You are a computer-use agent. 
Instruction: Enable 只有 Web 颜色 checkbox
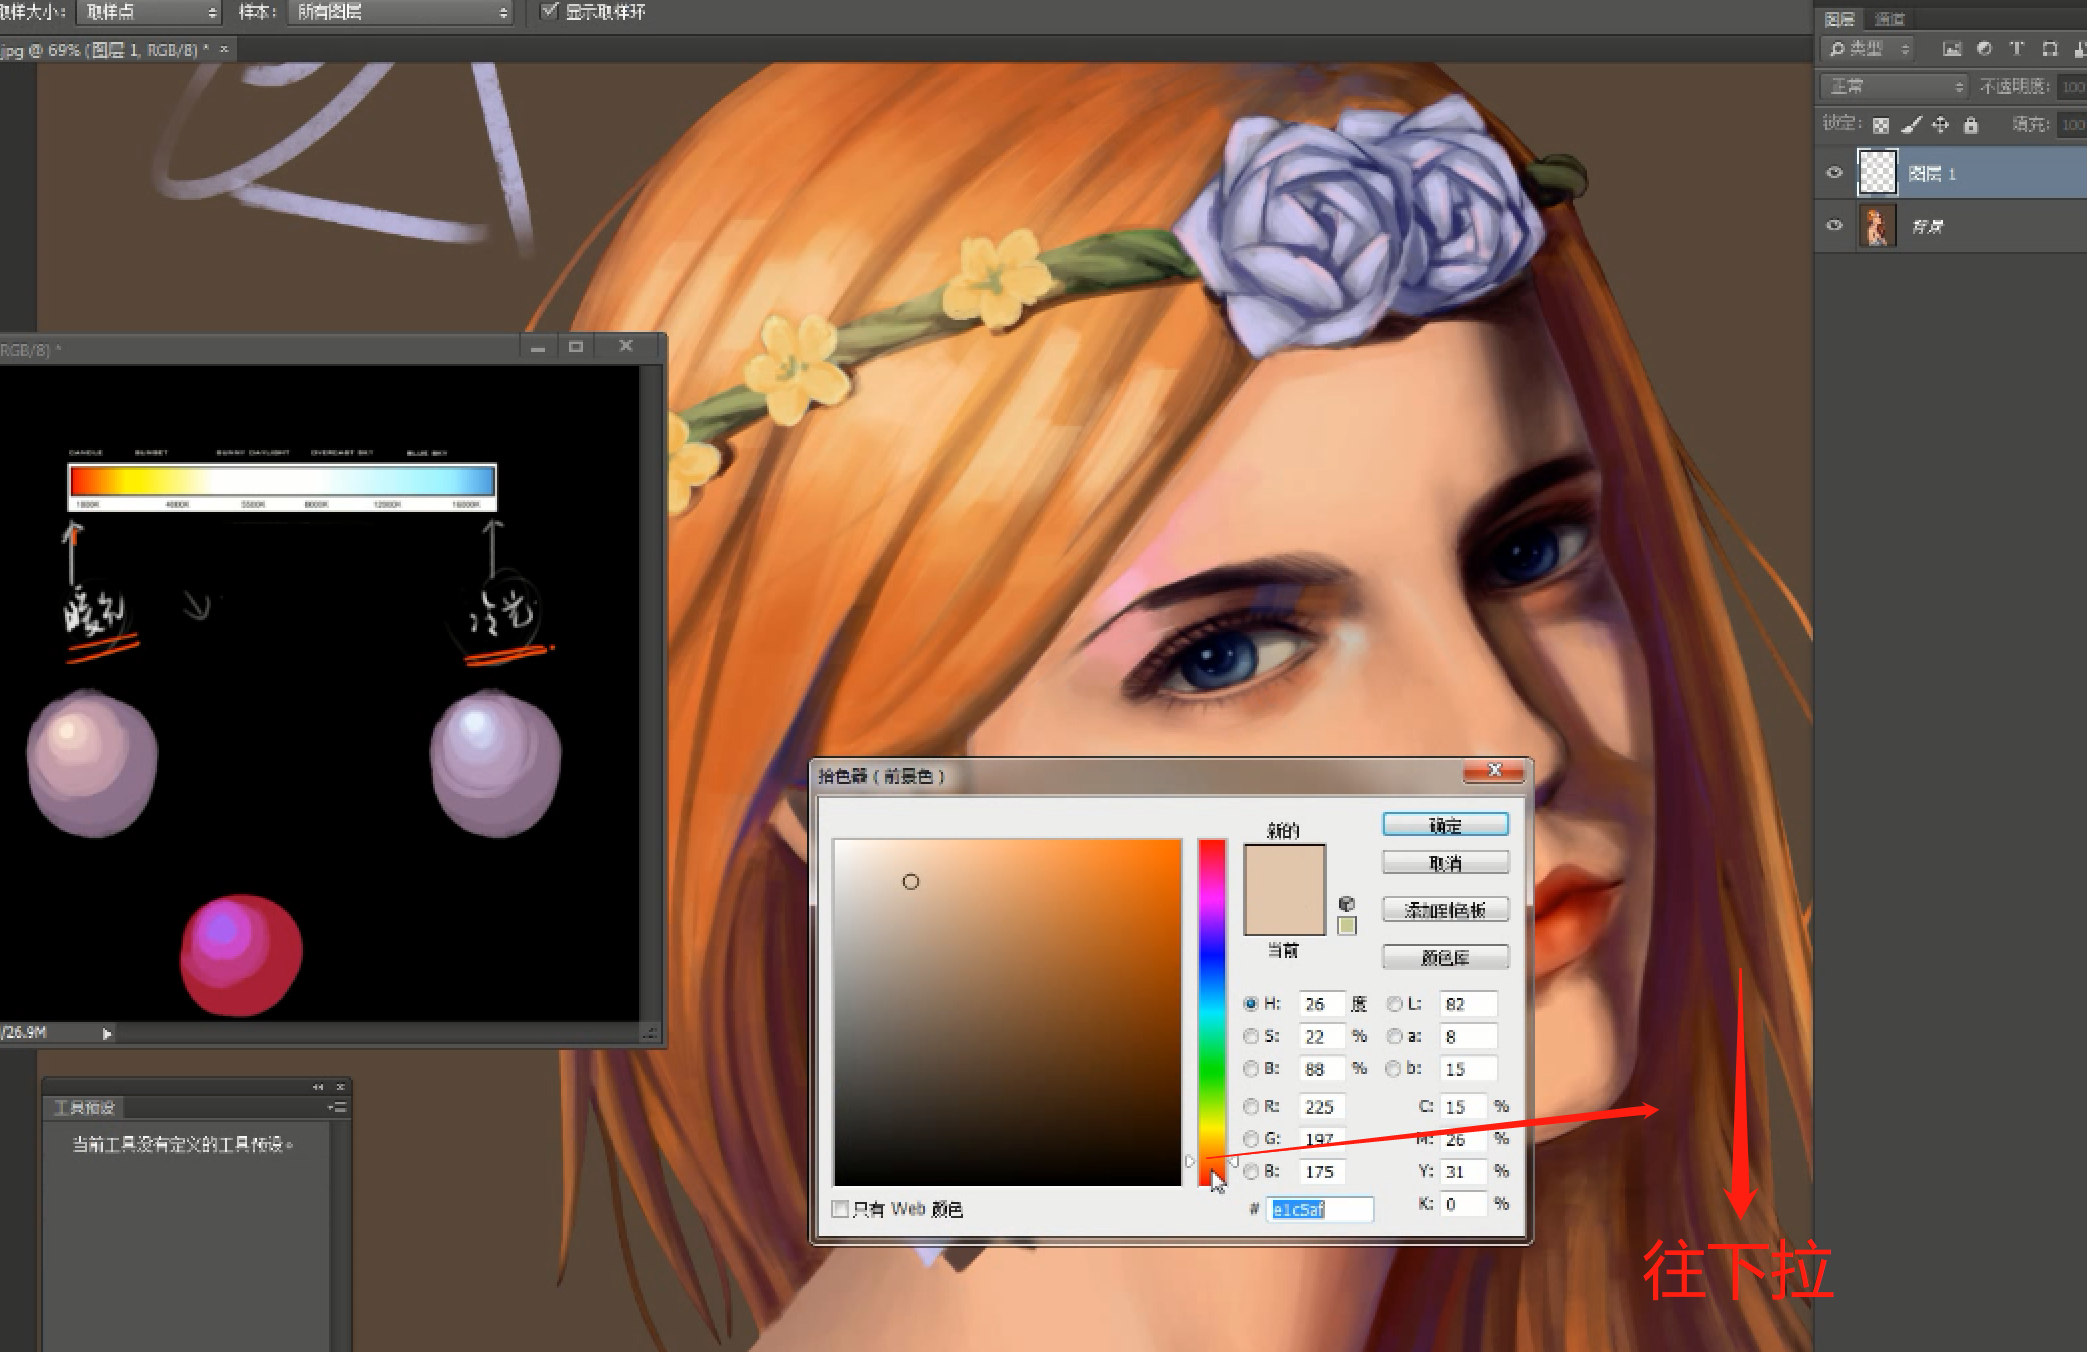(x=840, y=1209)
